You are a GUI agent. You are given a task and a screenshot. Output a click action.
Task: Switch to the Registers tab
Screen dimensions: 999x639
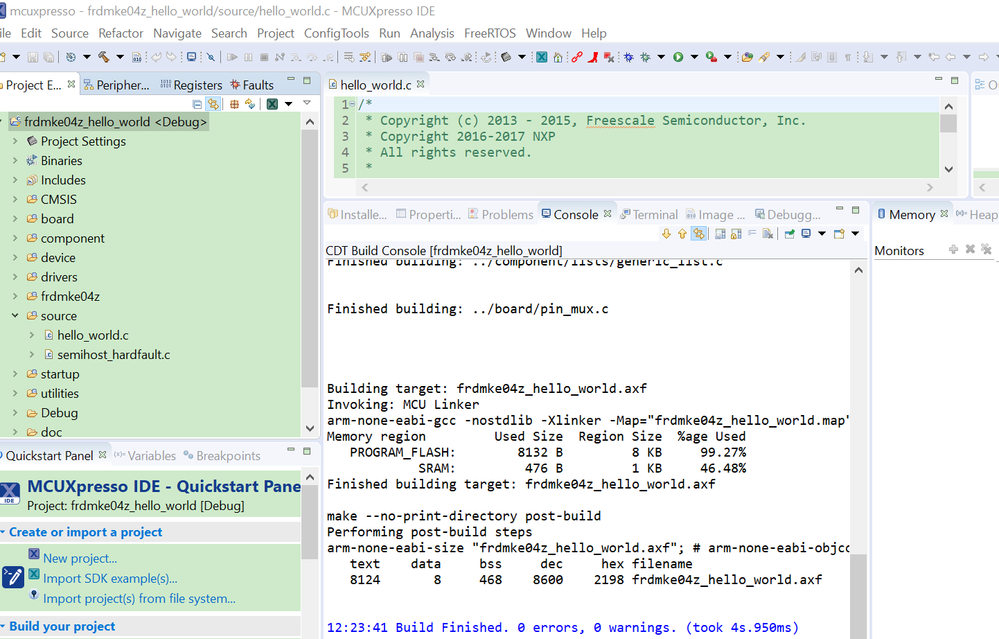pos(191,85)
